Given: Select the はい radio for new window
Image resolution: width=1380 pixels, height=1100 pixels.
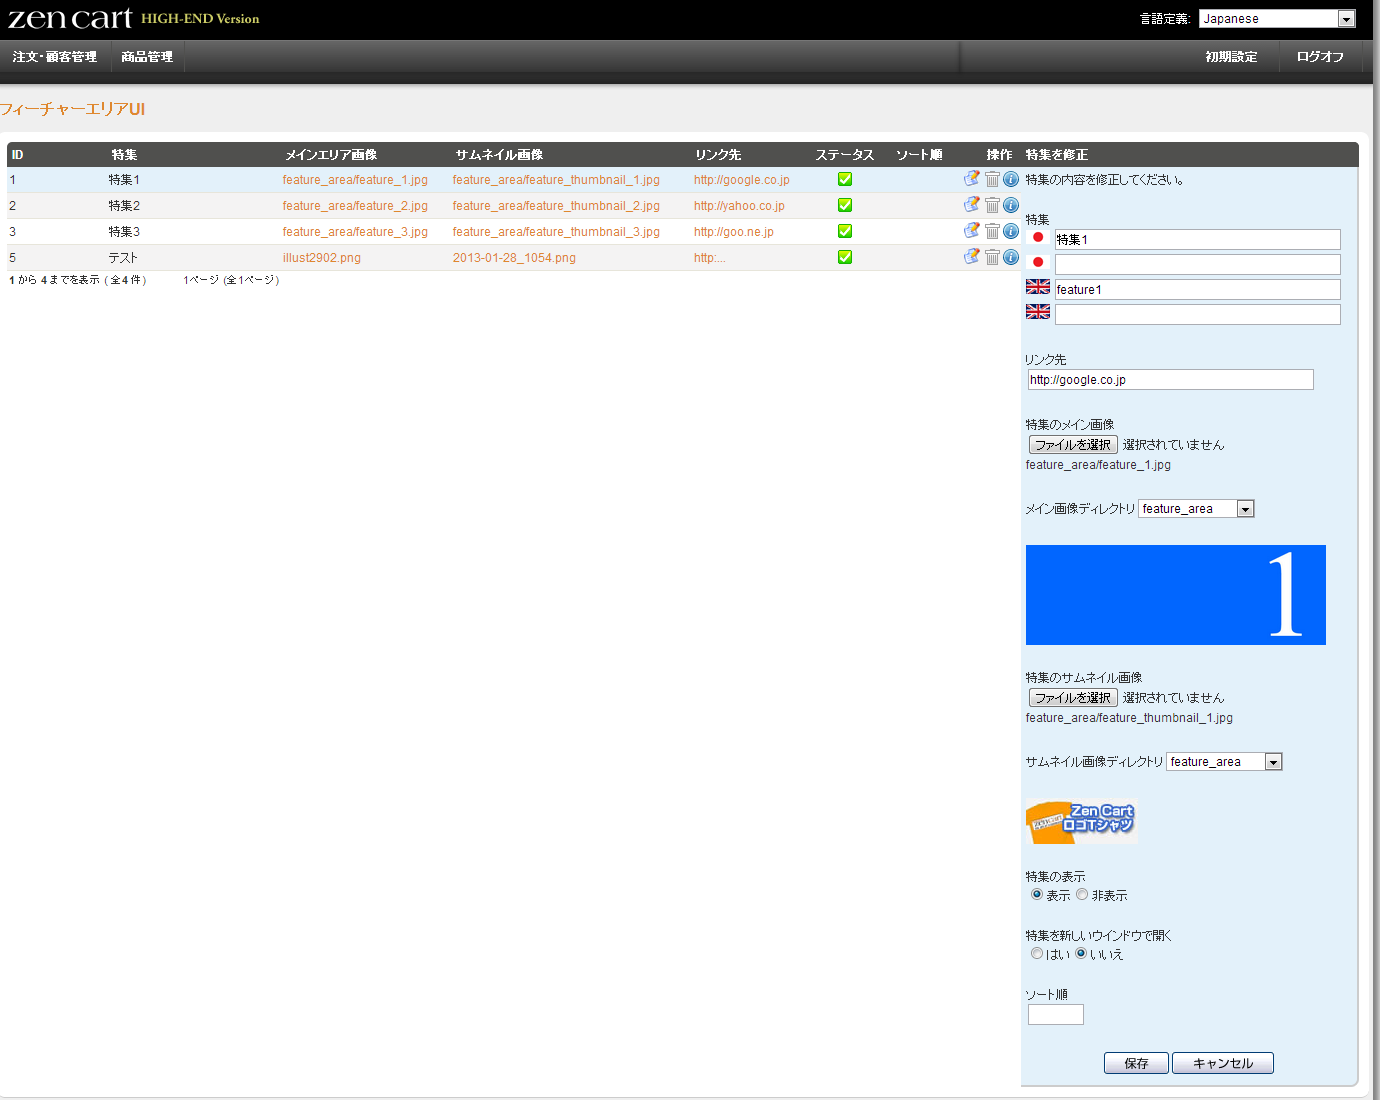Looking at the screenshot, I should [1037, 954].
